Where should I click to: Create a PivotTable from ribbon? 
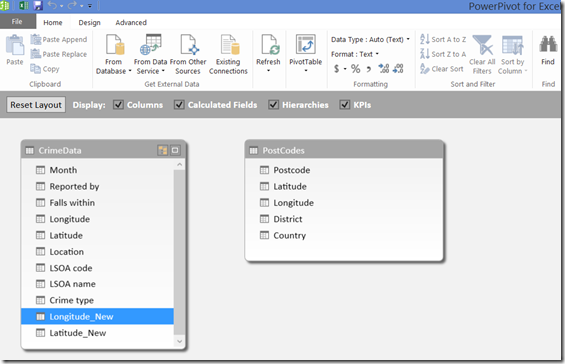pos(306,50)
